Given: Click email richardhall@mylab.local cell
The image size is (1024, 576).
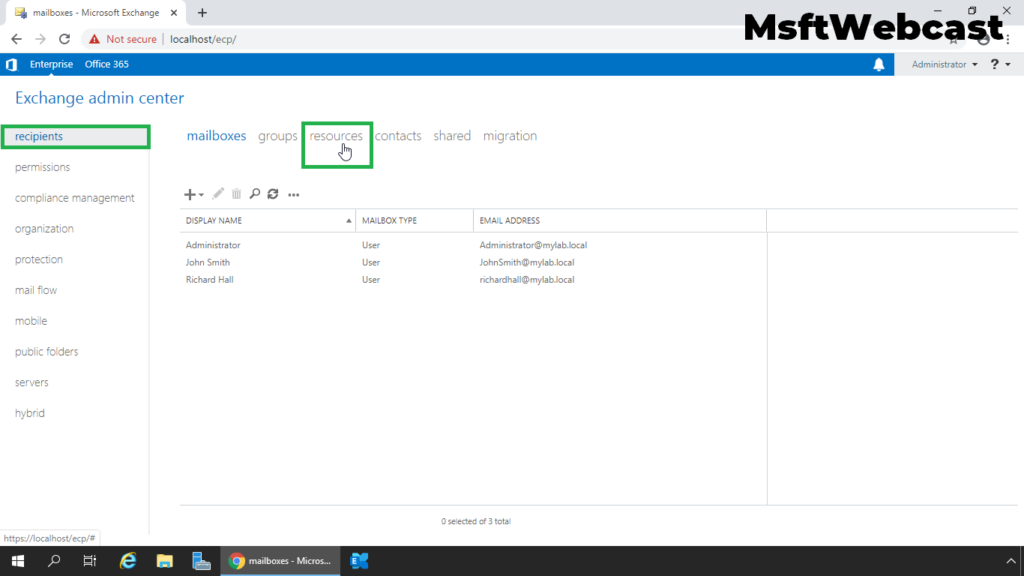Looking at the screenshot, I should pyautogui.click(x=527, y=280).
